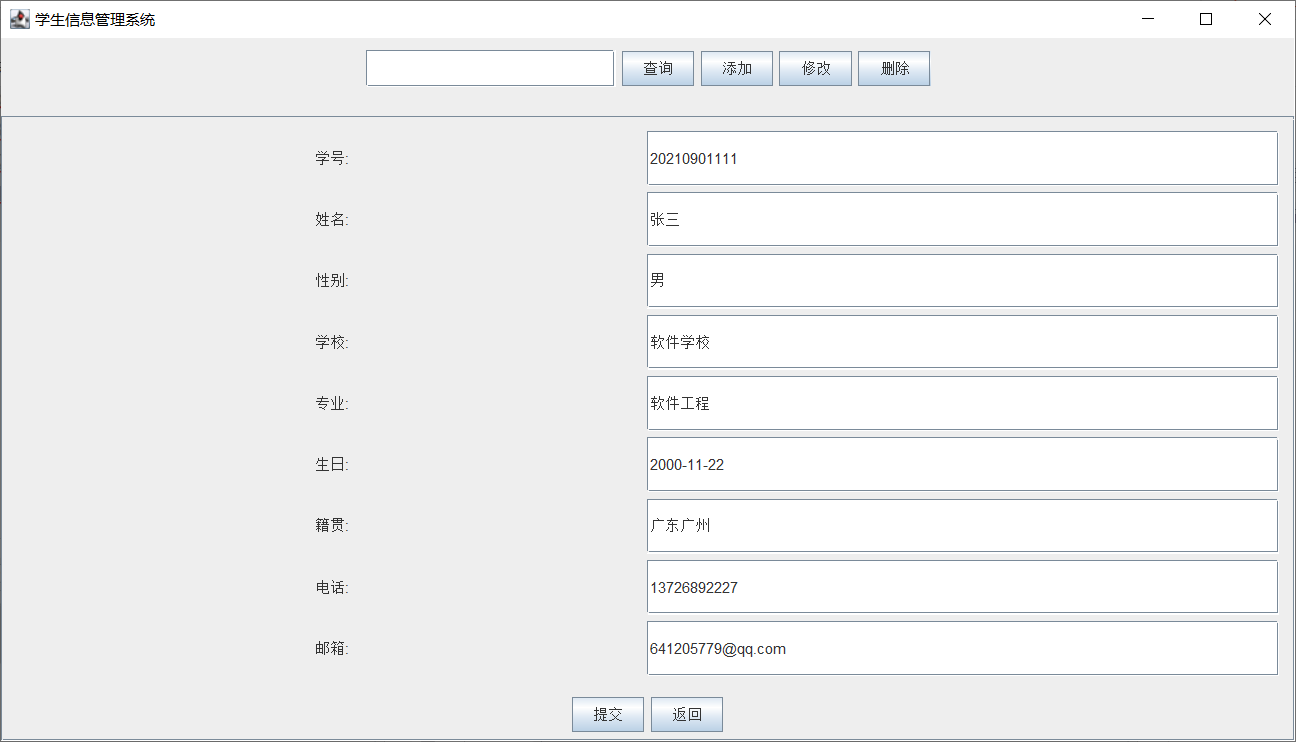Screen dimensions: 1296x742
Task: Focus the 邮箱 field containing 641205779@qq.com
Action: (x=962, y=648)
